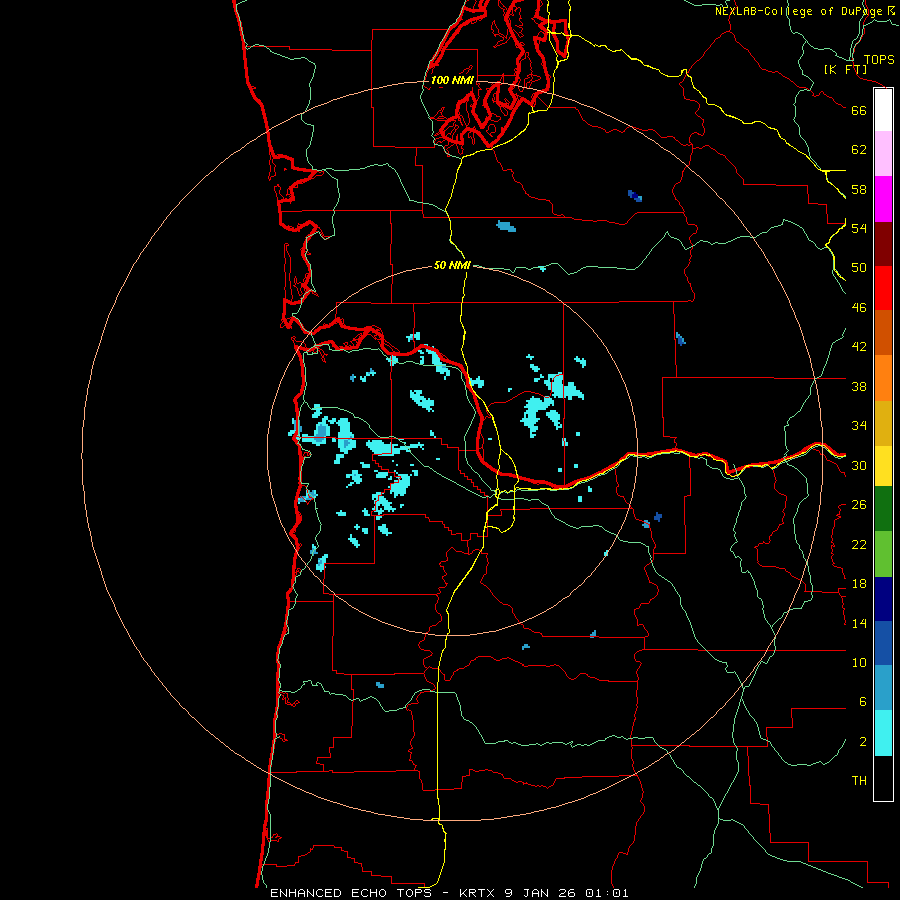
Task: Click the legend value '18'
Action: (859, 584)
